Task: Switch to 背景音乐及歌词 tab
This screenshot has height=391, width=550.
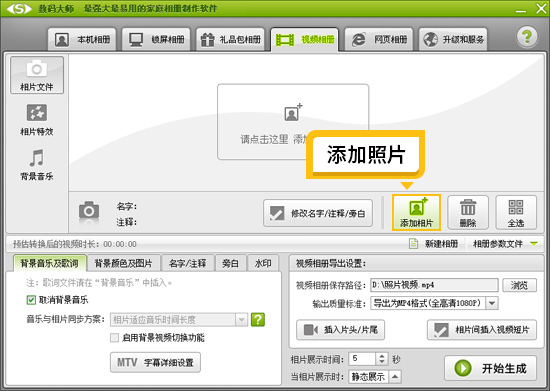Action: (x=49, y=263)
